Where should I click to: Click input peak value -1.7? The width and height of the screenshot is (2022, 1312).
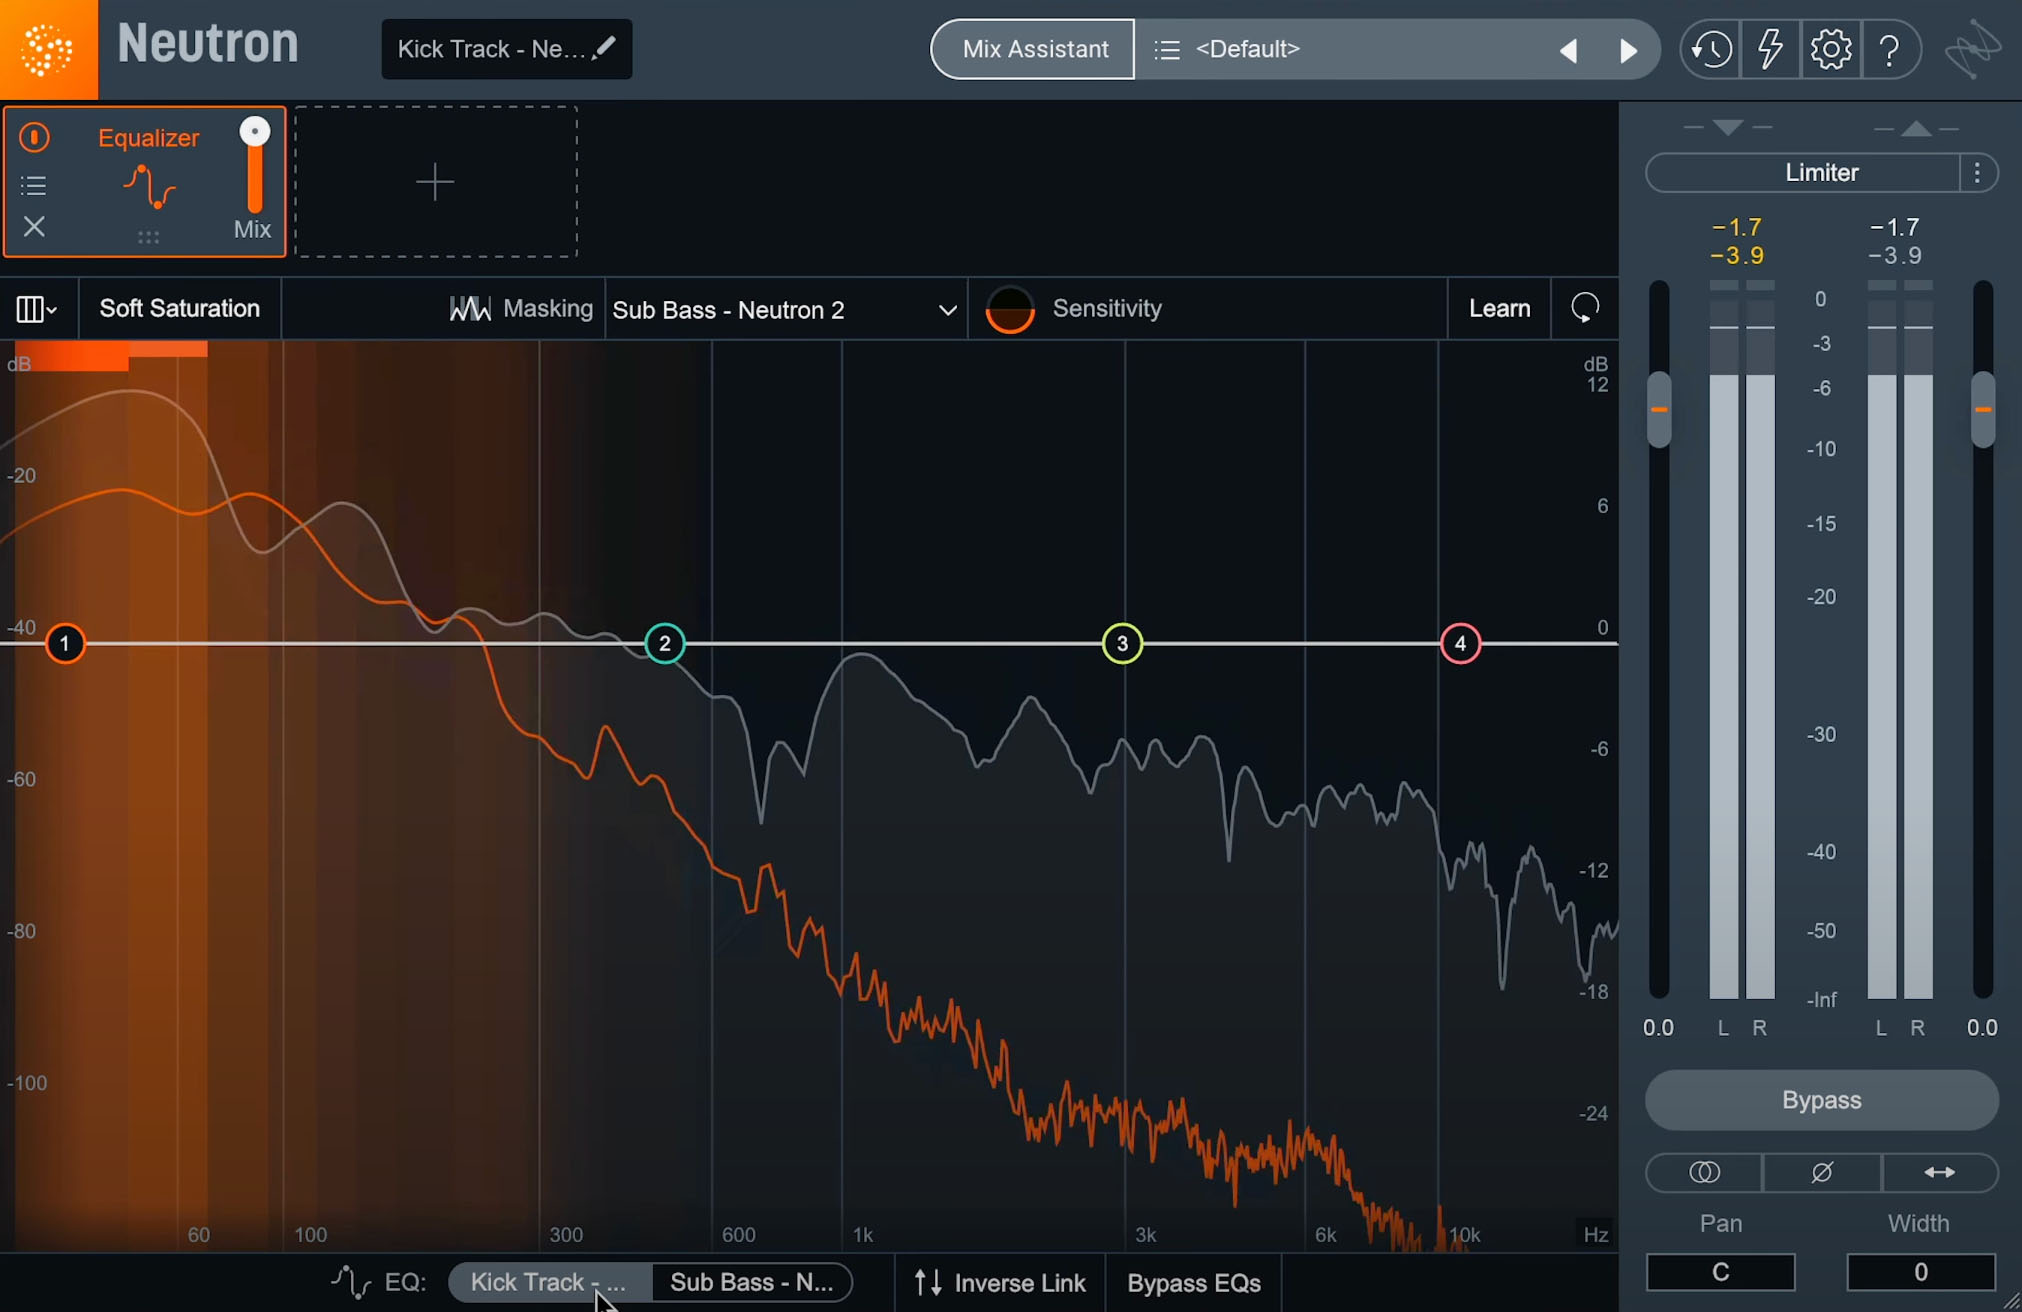[x=1737, y=227]
